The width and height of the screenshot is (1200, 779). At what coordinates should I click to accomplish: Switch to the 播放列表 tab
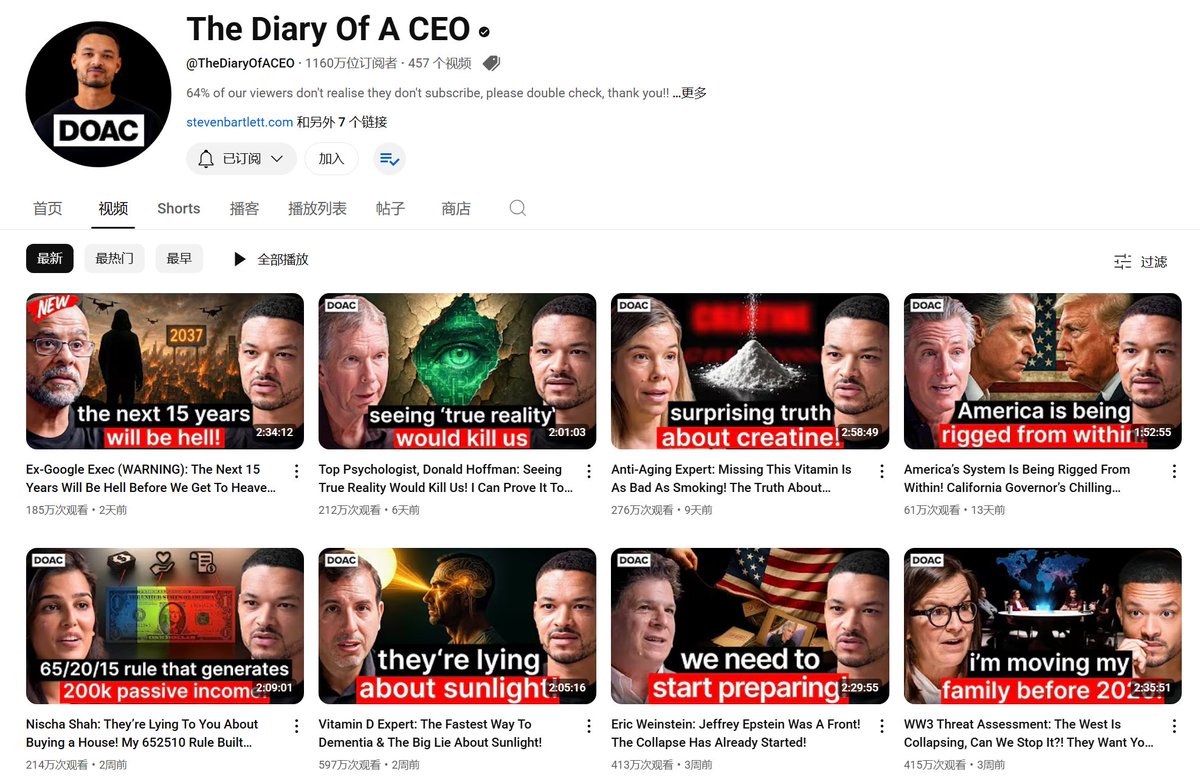tap(317, 208)
